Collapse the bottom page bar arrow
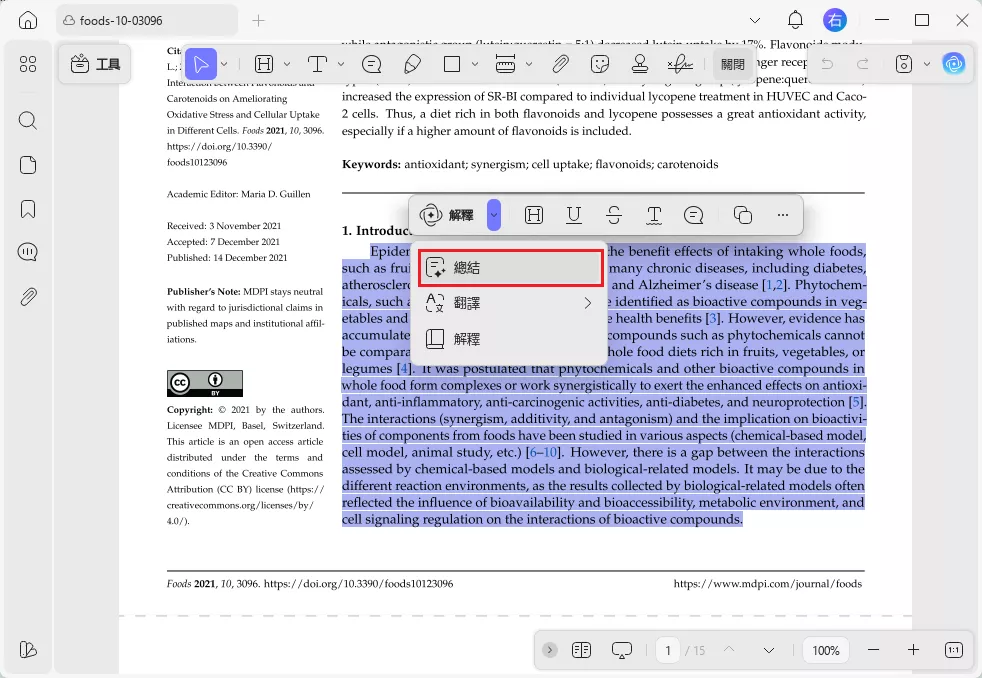 (550, 650)
